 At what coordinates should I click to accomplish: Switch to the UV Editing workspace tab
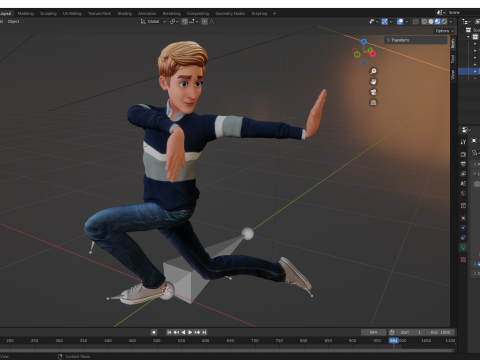click(72, 13)
